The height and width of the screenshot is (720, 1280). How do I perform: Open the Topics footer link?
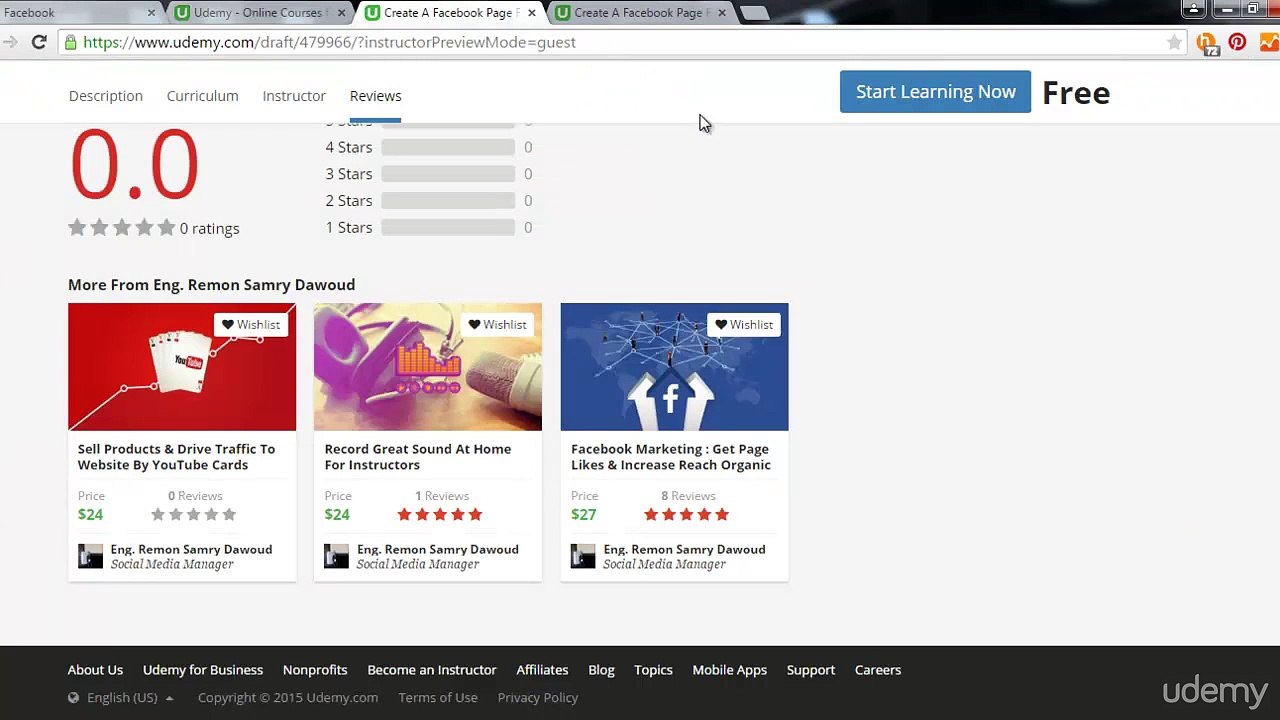pyautogui.click(x=653, y=670)
